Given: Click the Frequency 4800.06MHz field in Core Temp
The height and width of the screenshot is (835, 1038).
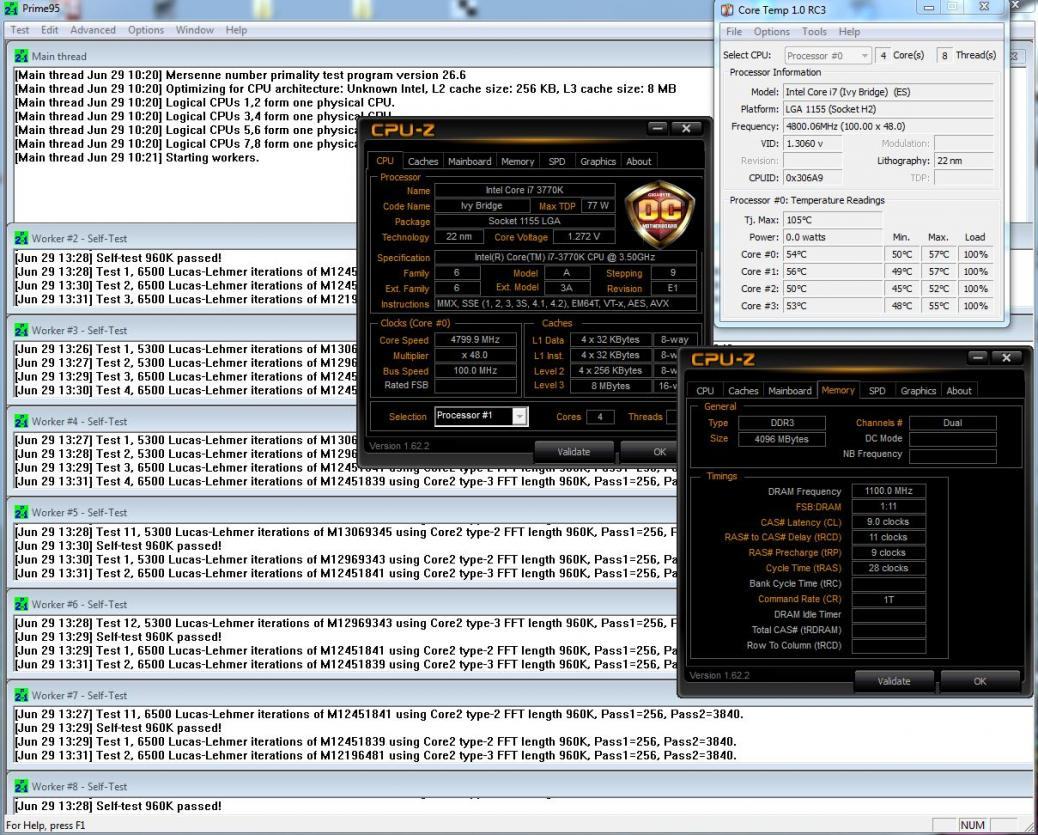Looking at the screenshot, I should coord(888,126).
